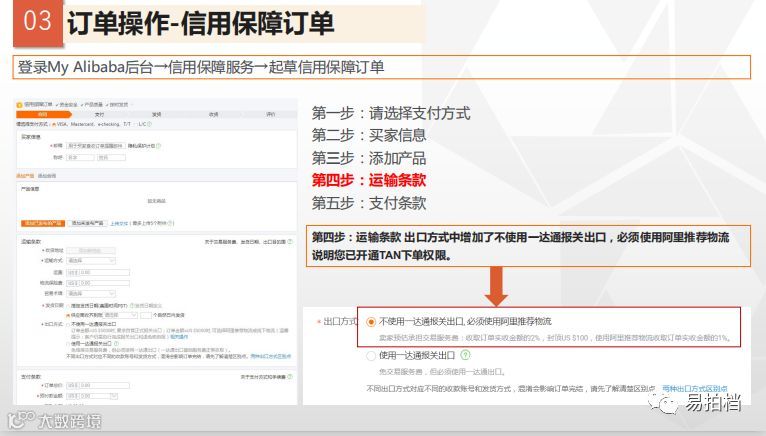The width and height of the screenshot is (766, 436).
Task: Go to the 收货 progress step
Action: tap(213, 114)
